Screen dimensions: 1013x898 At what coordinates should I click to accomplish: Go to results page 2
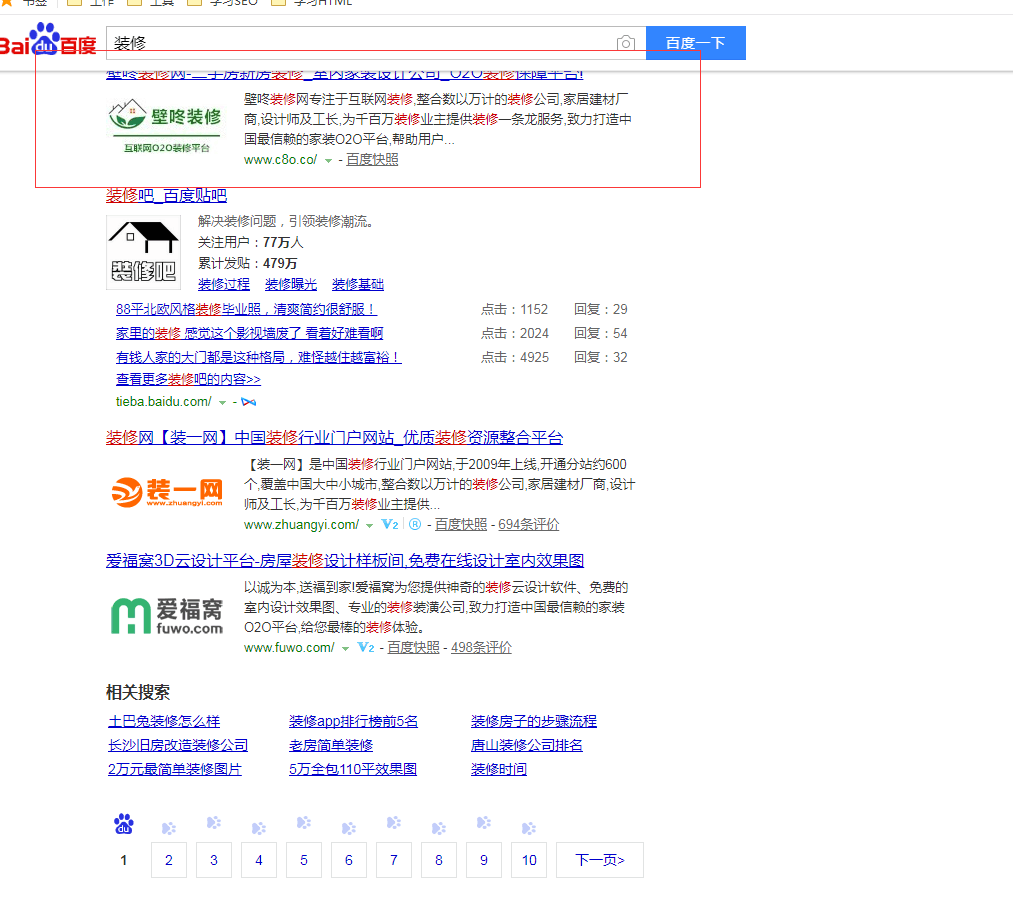(169, 860)
